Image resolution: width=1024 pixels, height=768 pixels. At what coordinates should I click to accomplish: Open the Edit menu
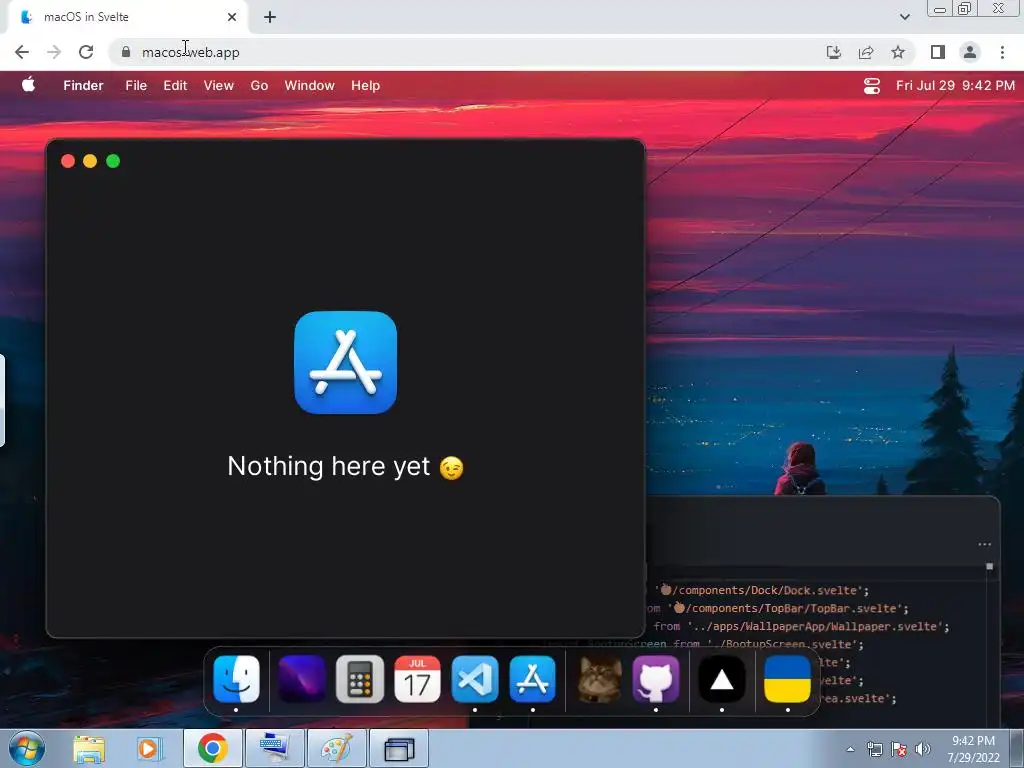(x=175, y=86)
